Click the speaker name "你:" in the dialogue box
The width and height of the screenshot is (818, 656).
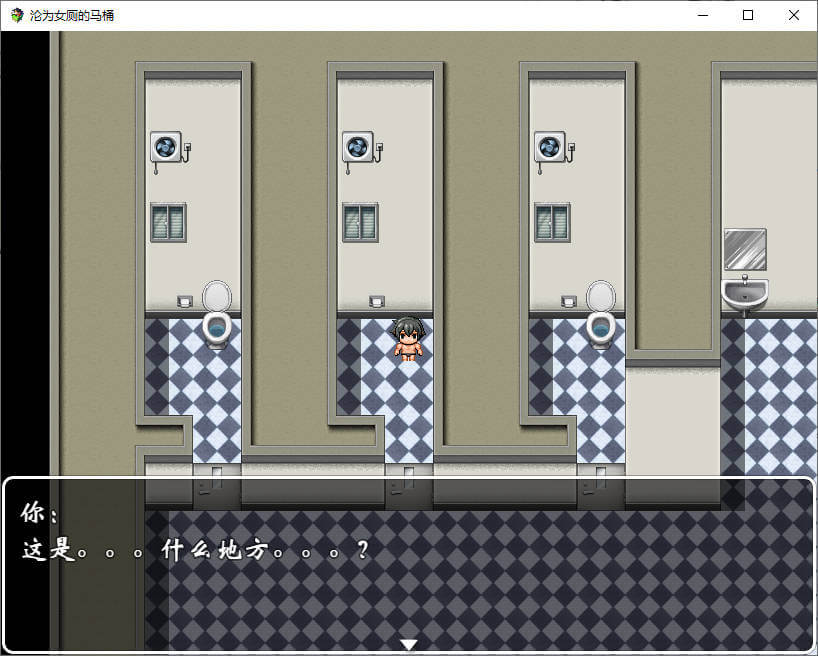pos(40,514)
